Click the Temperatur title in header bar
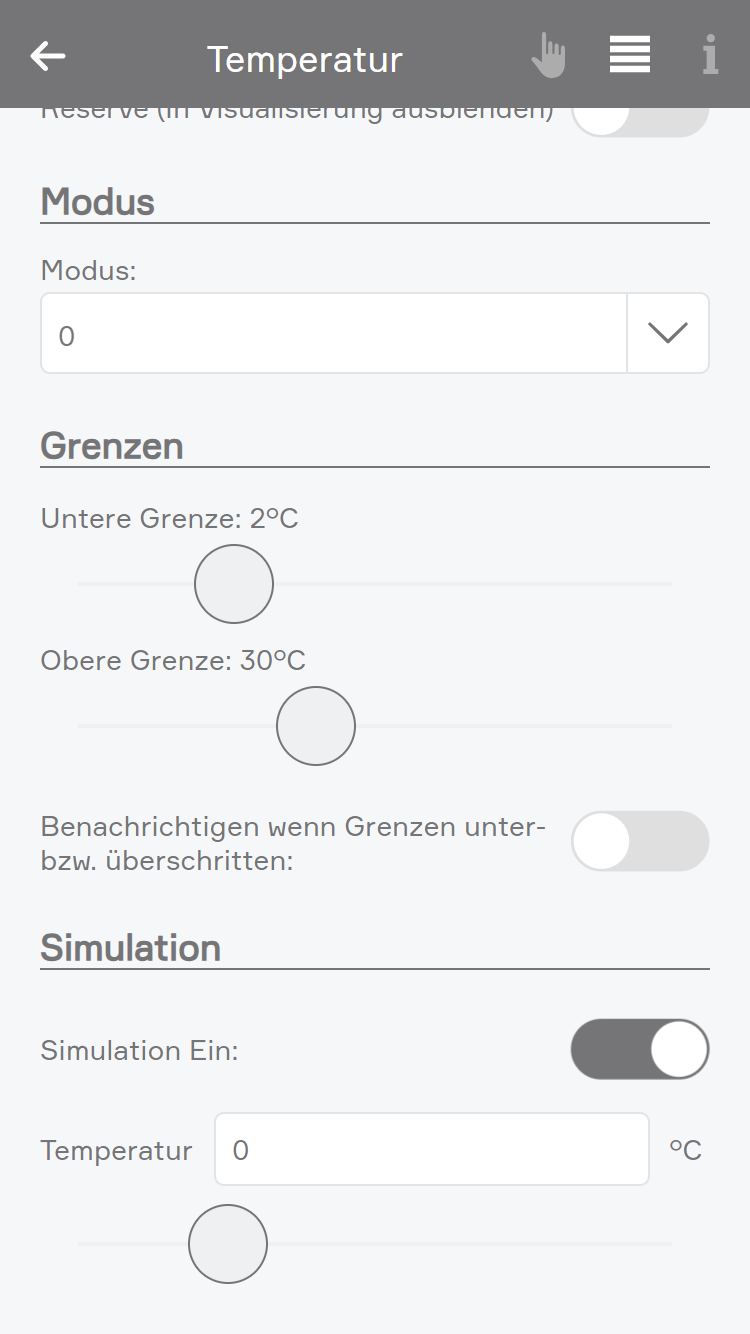Screen dimensions: 750x1334 304,60
